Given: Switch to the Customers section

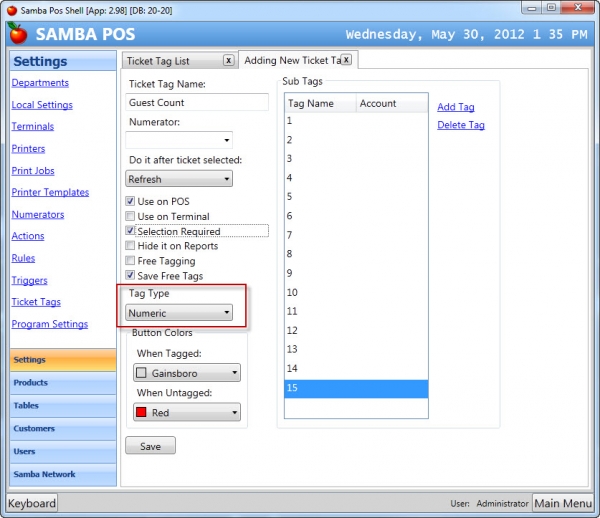Looking at the screenshot, I should (63, 428).
